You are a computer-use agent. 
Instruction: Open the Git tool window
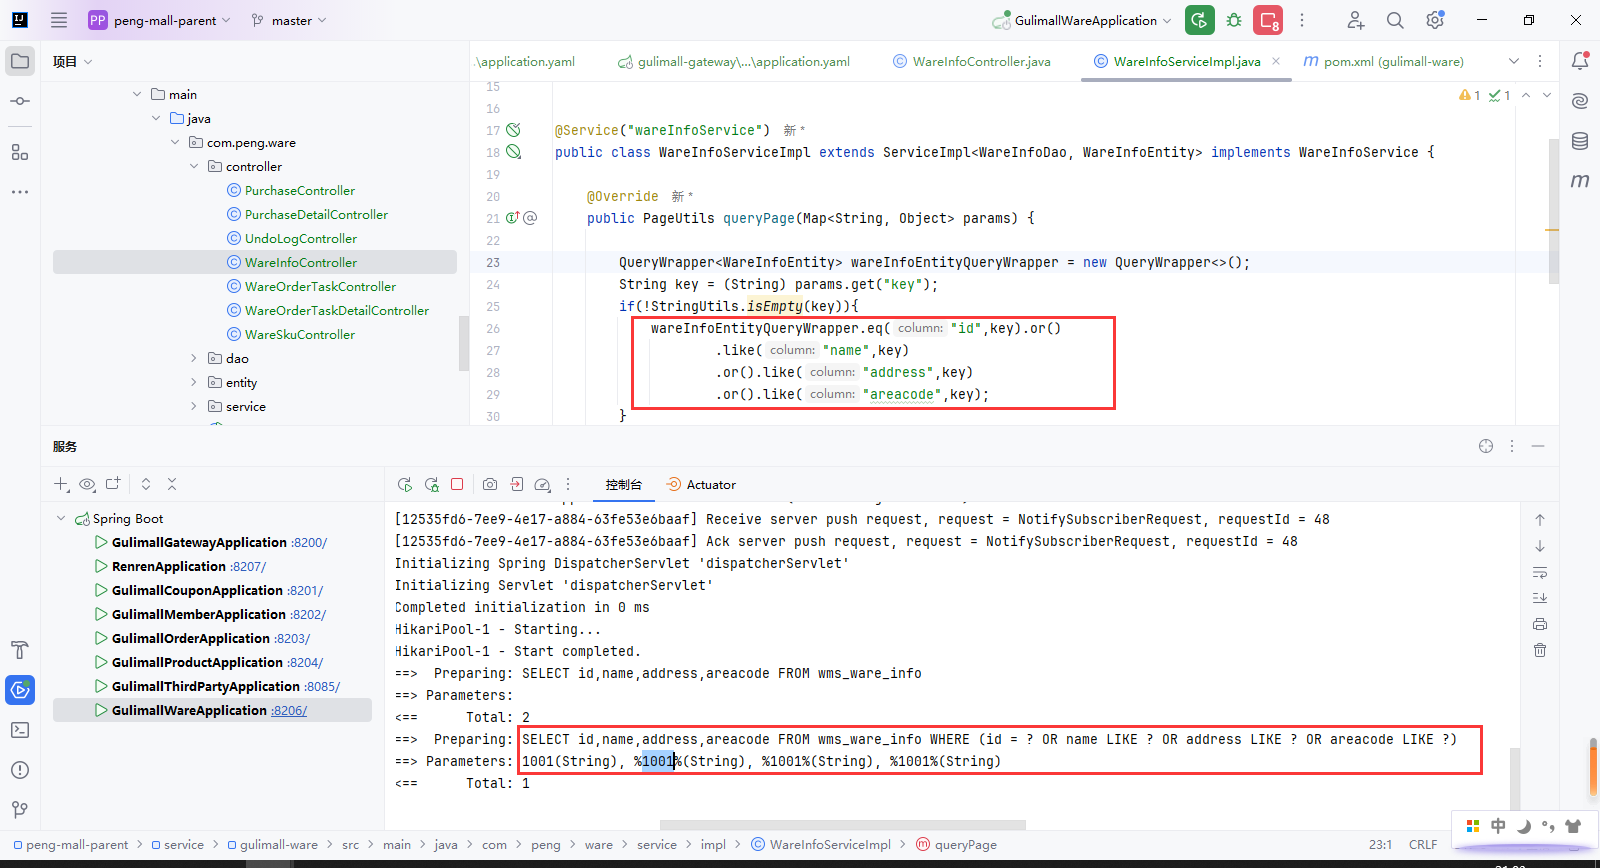20,810
